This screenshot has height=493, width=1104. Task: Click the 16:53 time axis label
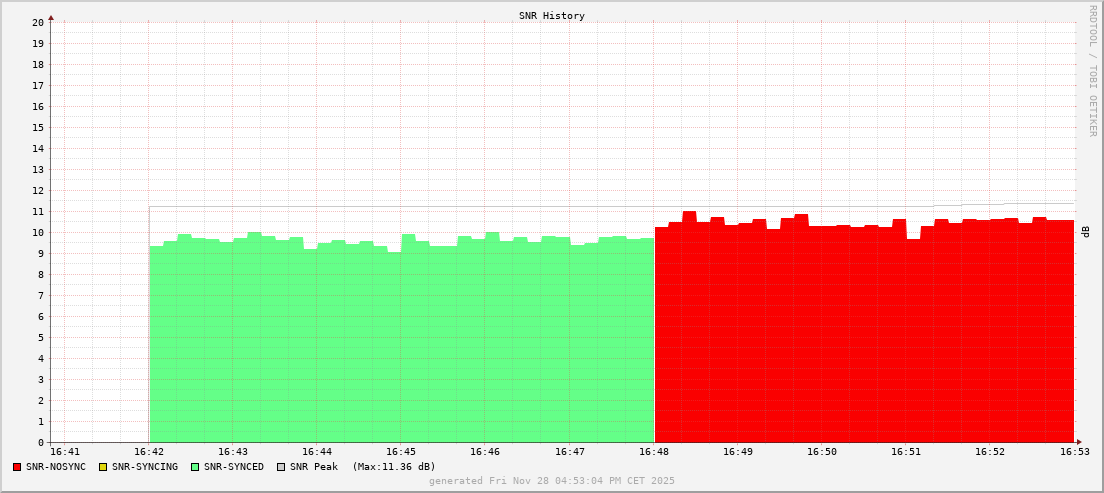[x=1074, y=452]
